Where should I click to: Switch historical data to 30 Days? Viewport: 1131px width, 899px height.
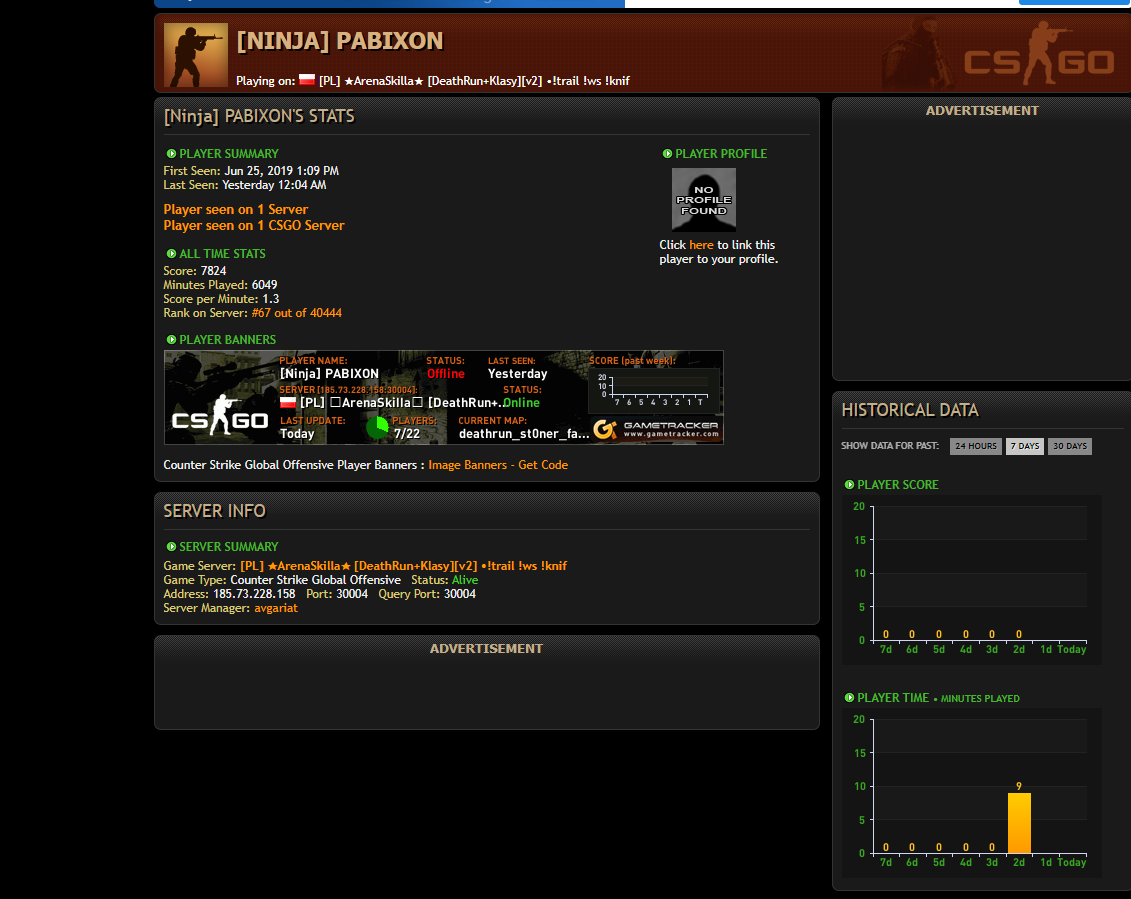[x=1070, y=446]
